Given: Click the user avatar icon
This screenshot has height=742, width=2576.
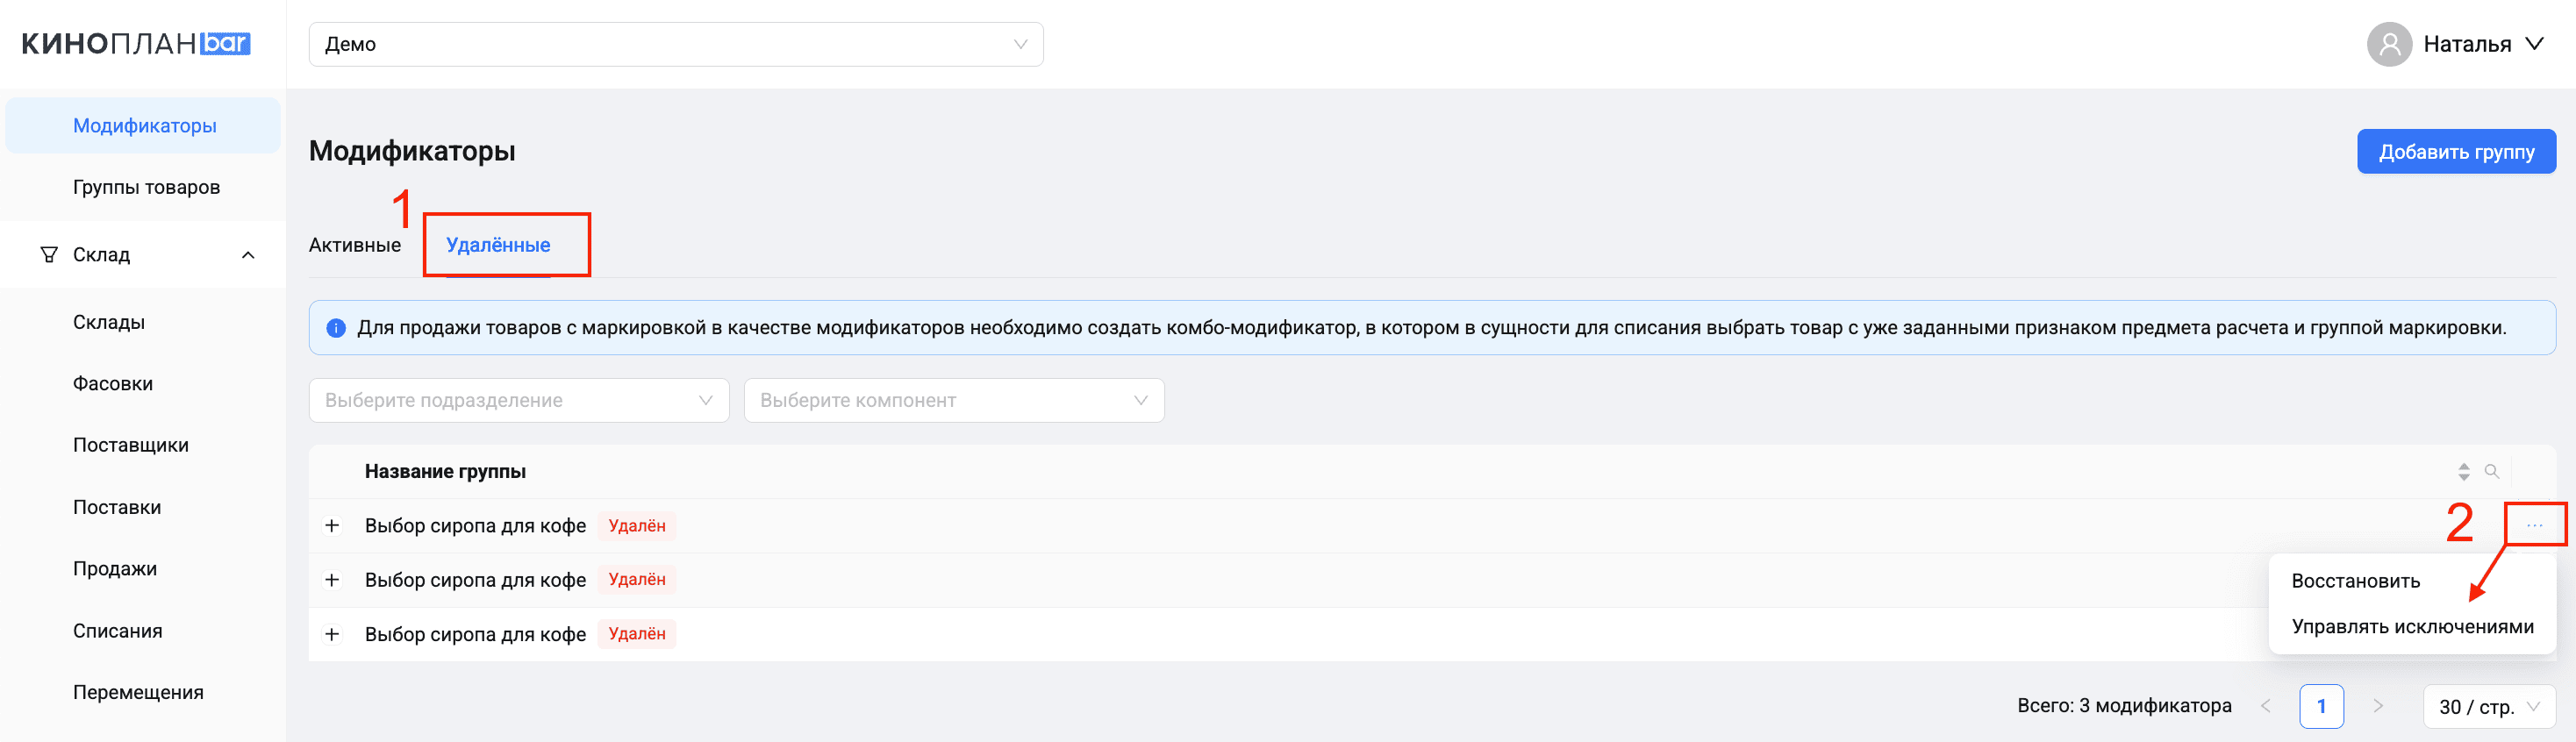Looking at the screenshot, I should click(2389, 44).
